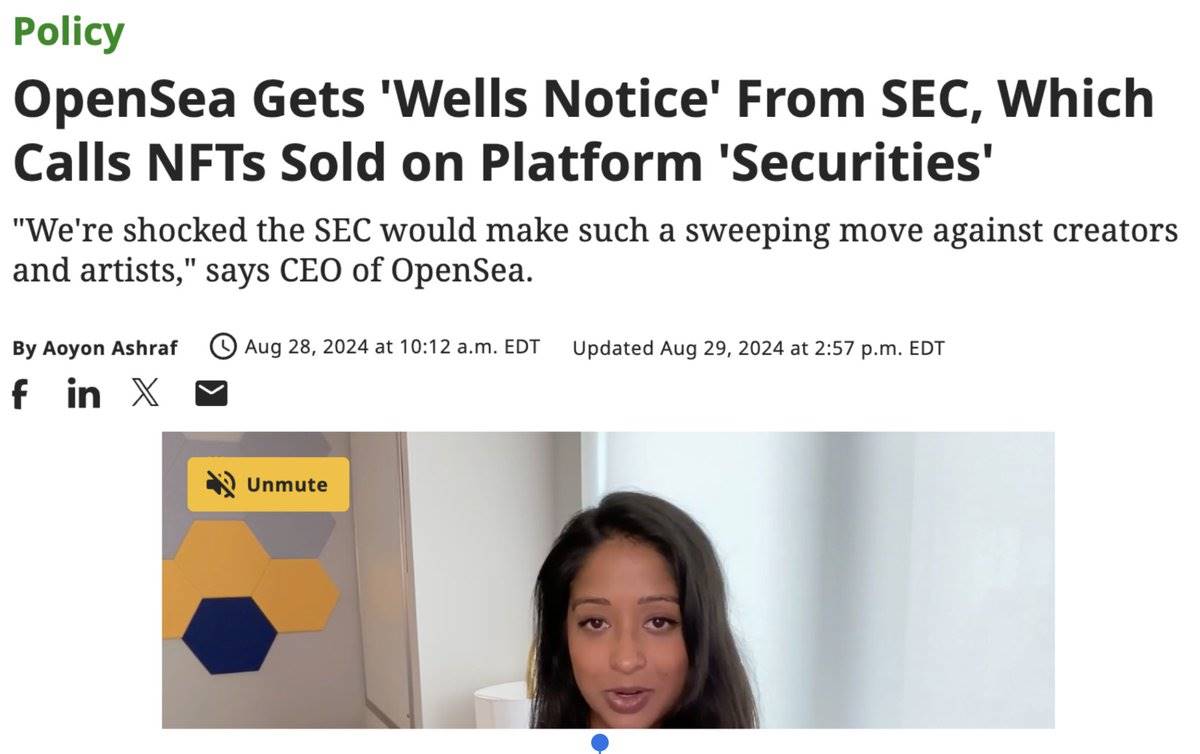Click the blue dot marker below video
Screen dimensions: 1200x754
600,743
